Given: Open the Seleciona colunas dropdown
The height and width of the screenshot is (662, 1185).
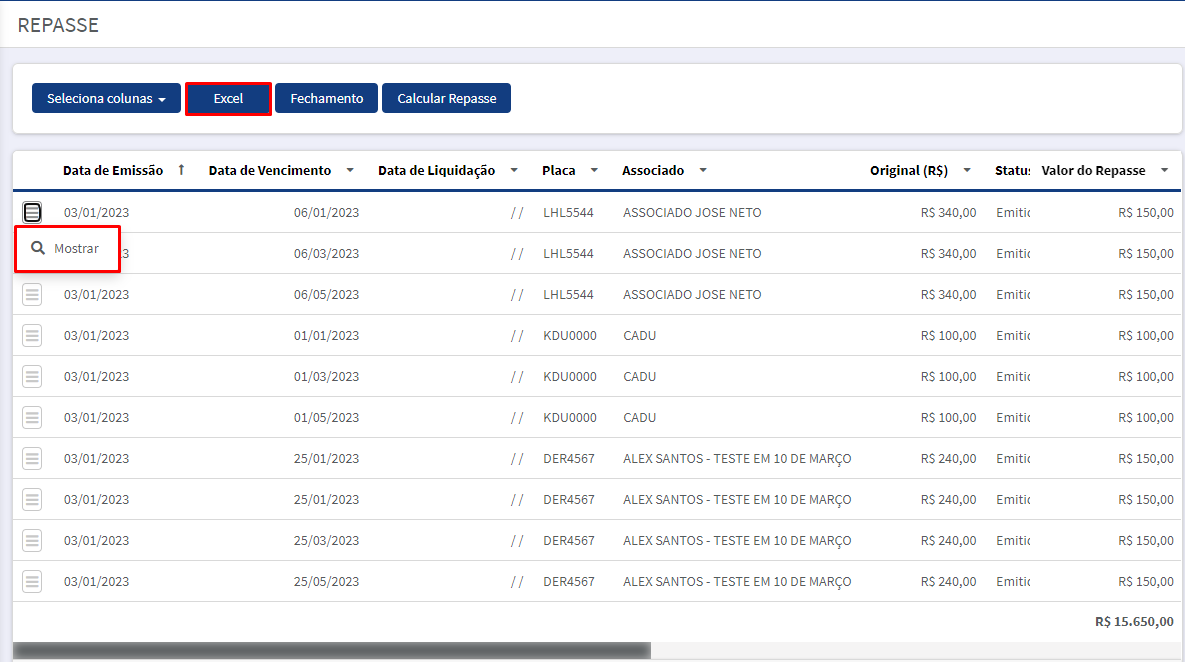Looking at the screenshot, I should 106,98.
